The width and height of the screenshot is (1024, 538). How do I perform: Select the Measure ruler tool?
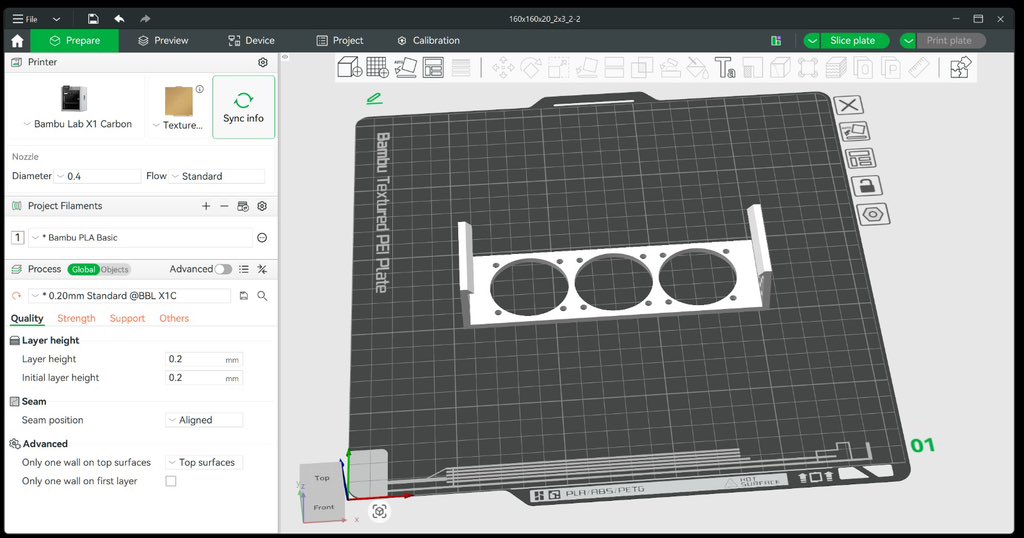(x=919, y=67)
